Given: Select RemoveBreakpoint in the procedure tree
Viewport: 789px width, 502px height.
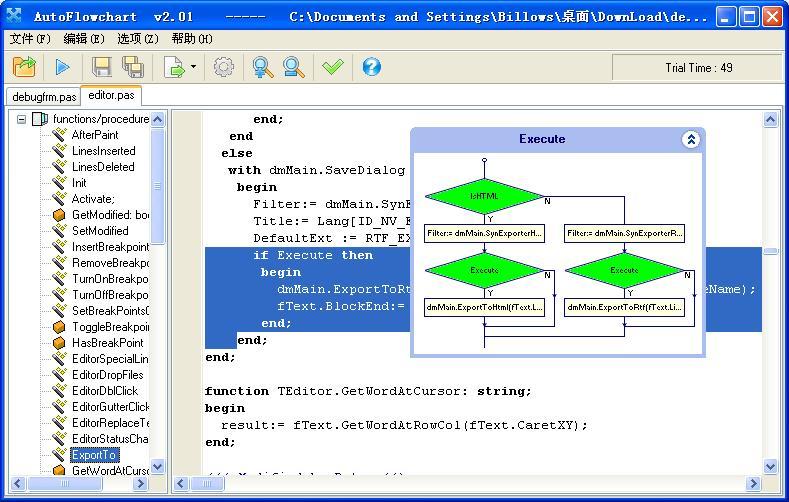Looking at the screenshot, I should (110, 263).
